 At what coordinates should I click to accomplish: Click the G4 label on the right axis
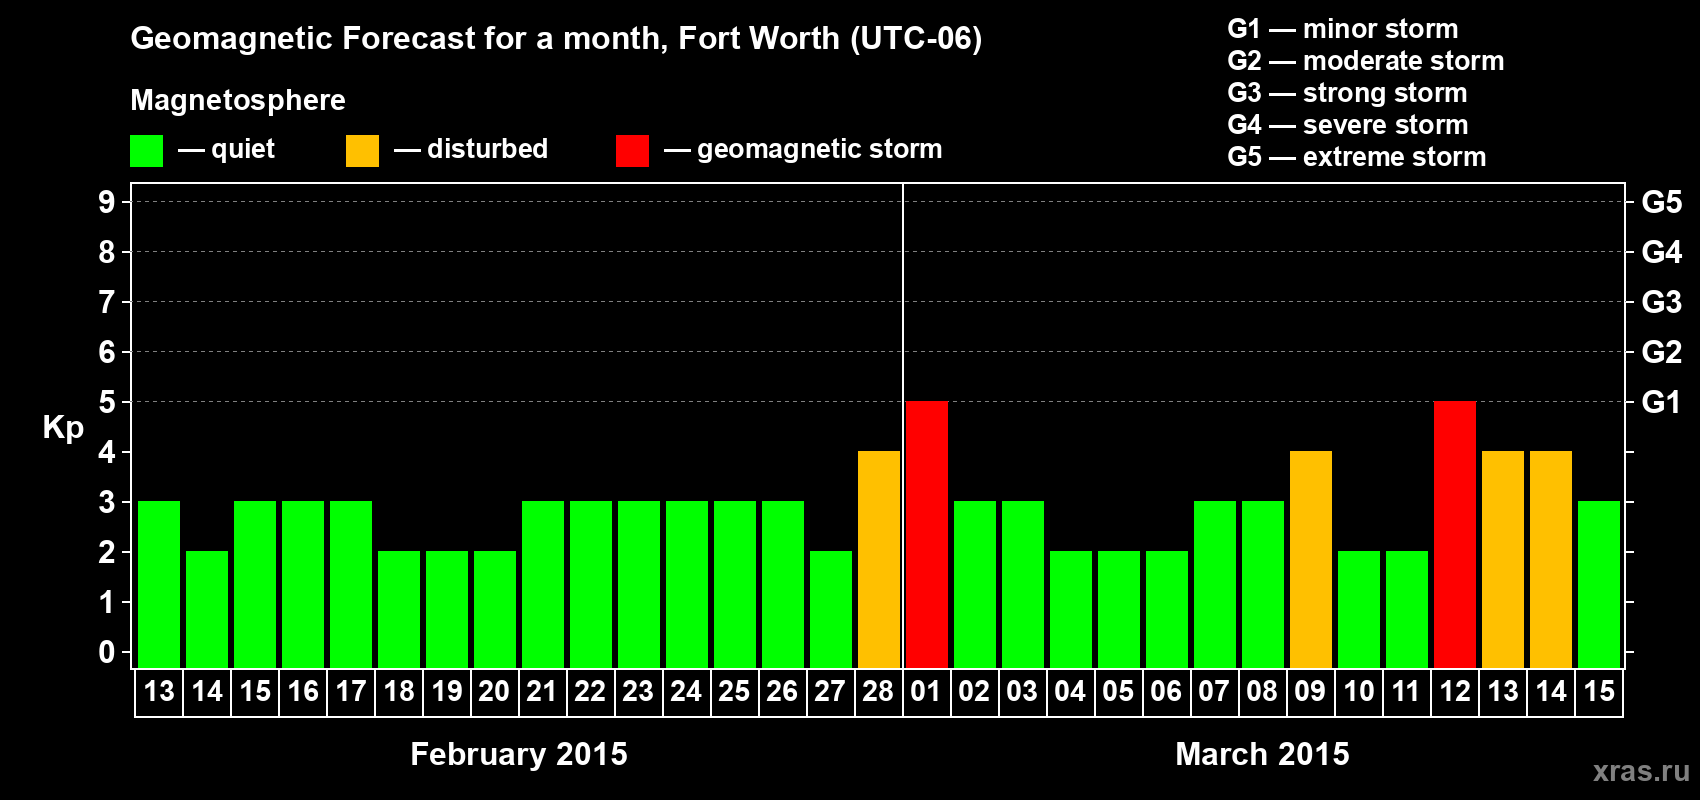[x=1662, y=252]
